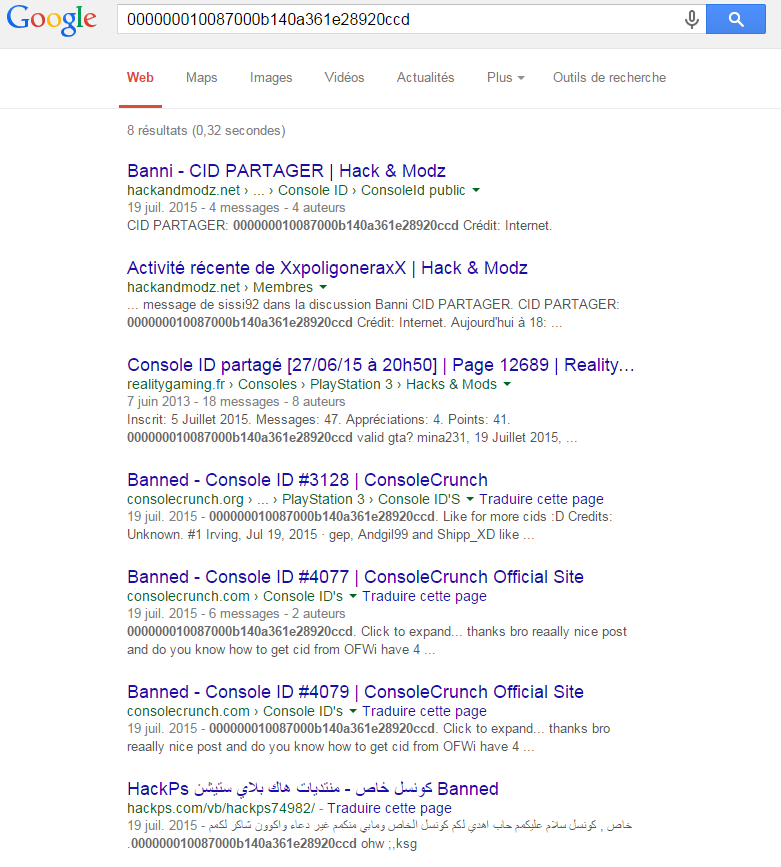Open the Actualités tab
781x867 pixels.
(x=425, y=77)
